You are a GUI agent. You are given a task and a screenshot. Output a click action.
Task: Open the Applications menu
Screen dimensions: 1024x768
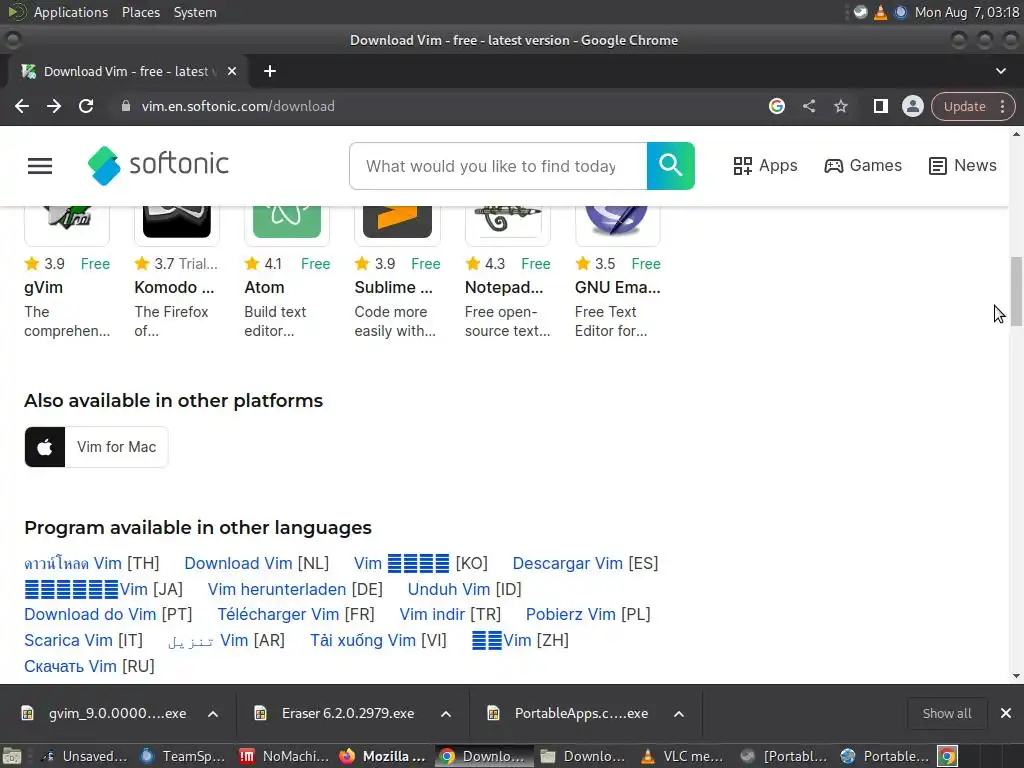[71, 12]
